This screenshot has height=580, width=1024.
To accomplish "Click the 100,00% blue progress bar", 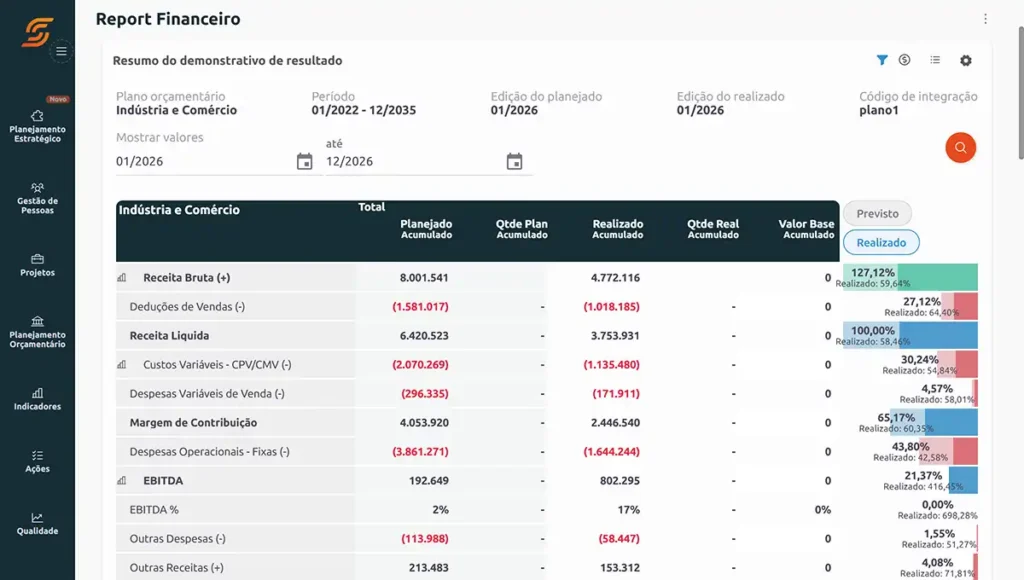I will point(910,336).
